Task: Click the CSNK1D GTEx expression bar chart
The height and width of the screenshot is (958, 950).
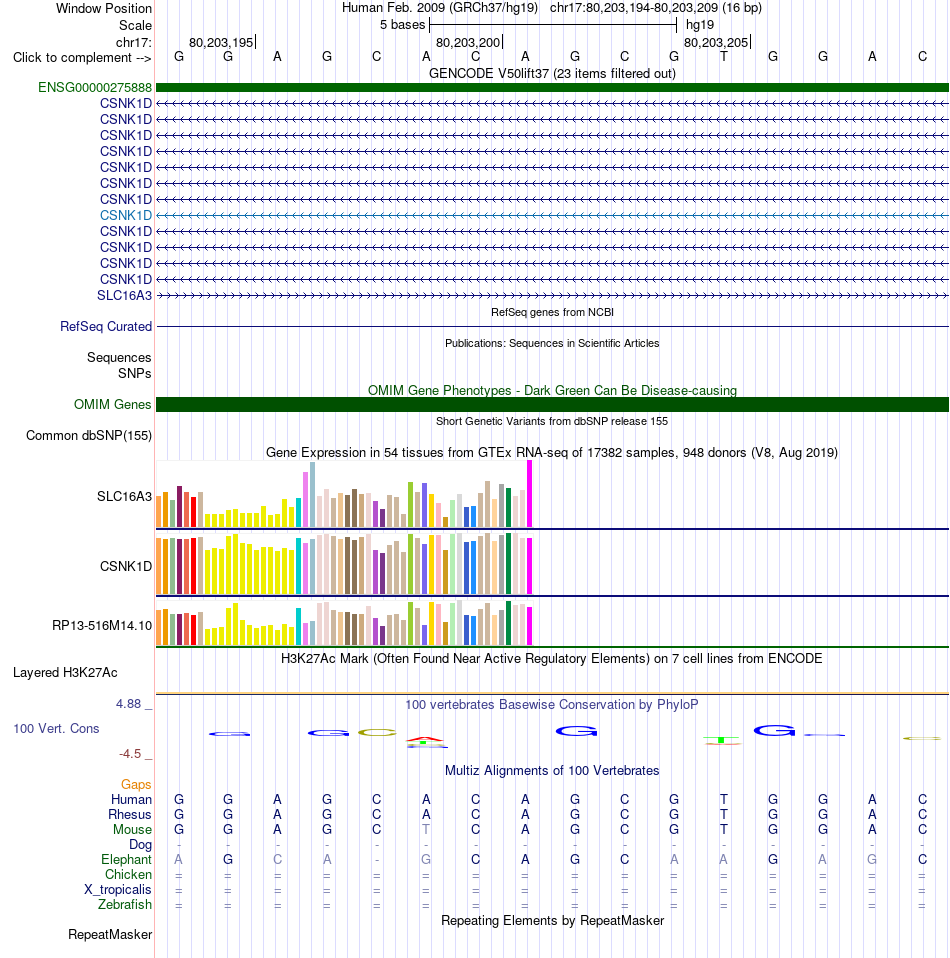Action: coord(345,564)
